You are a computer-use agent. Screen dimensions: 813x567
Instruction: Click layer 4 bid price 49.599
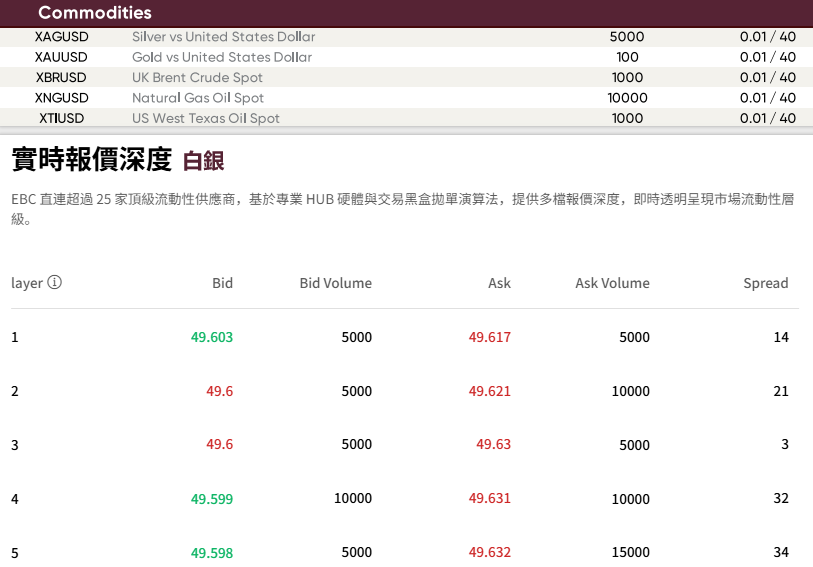coord(212,498)
